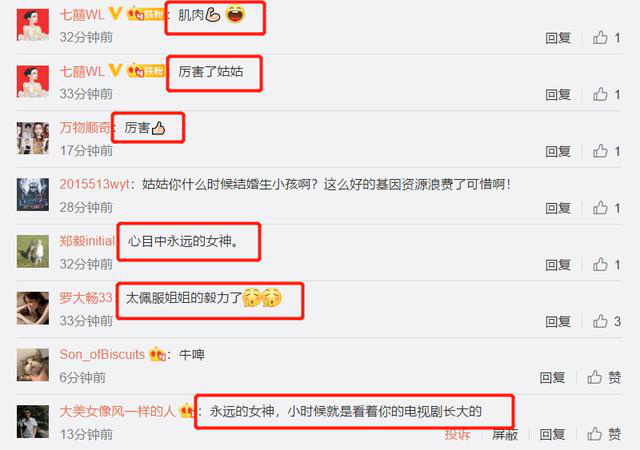This screenshot has height=450, width=640.
Task: Click the verified V badge of first 七囍WL
Action: [116, 13]
